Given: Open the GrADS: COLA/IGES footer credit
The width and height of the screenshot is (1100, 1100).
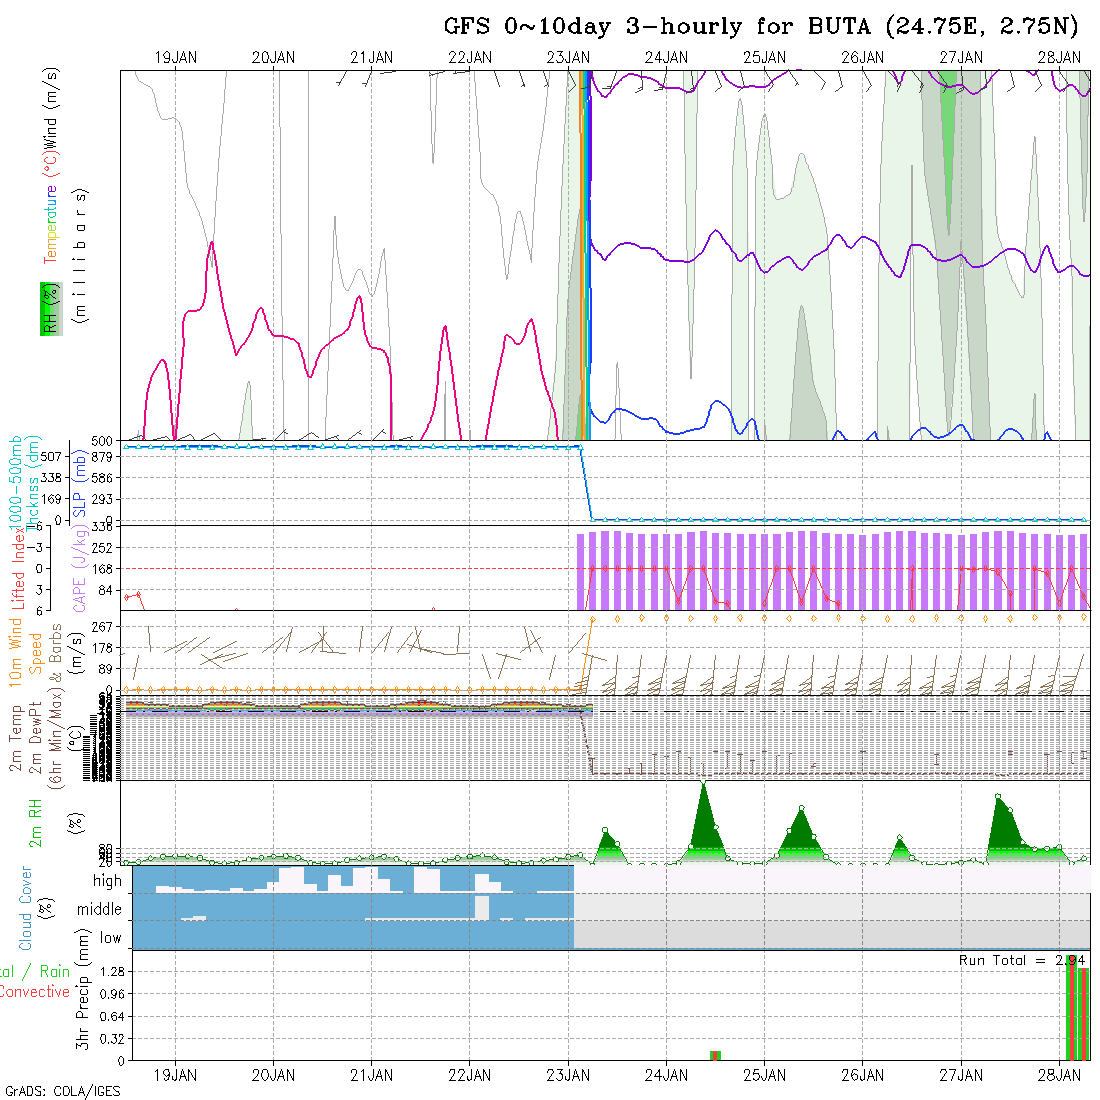Looking at the screenshot, I should (62, 1091).
